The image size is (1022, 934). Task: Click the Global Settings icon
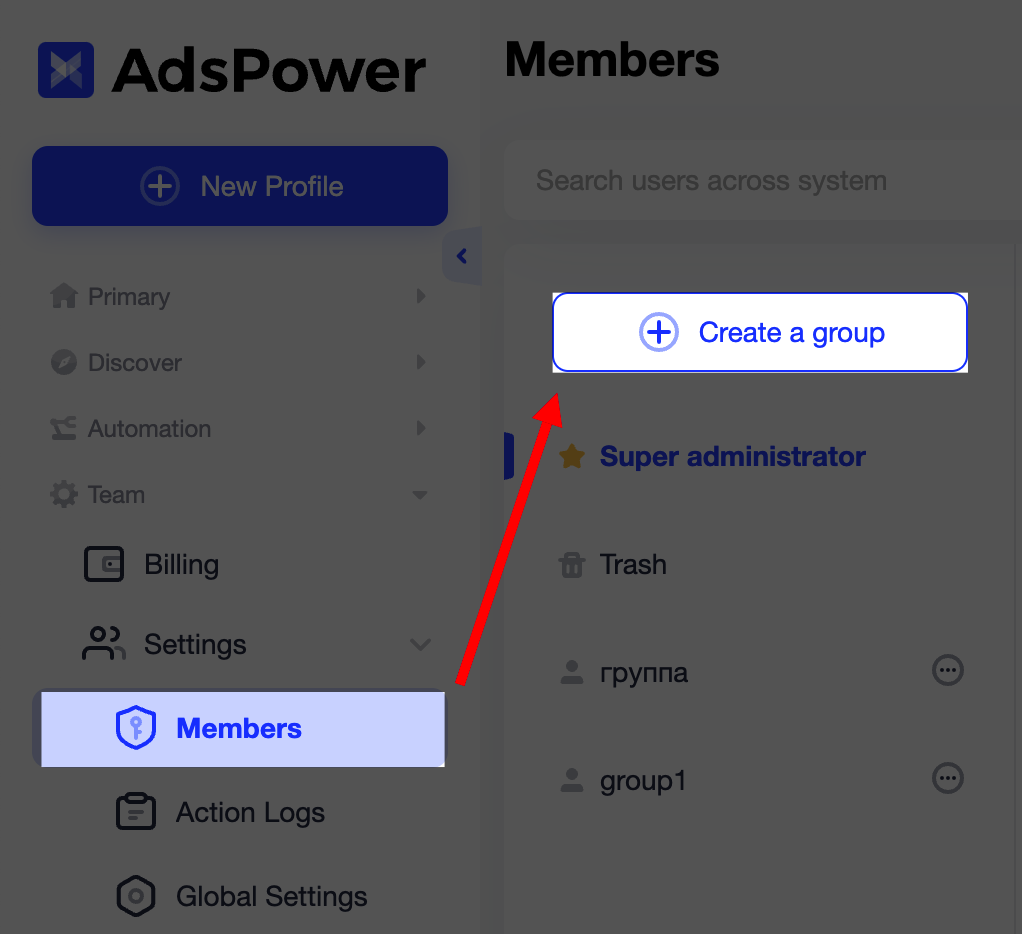click(x=135, y=896)
